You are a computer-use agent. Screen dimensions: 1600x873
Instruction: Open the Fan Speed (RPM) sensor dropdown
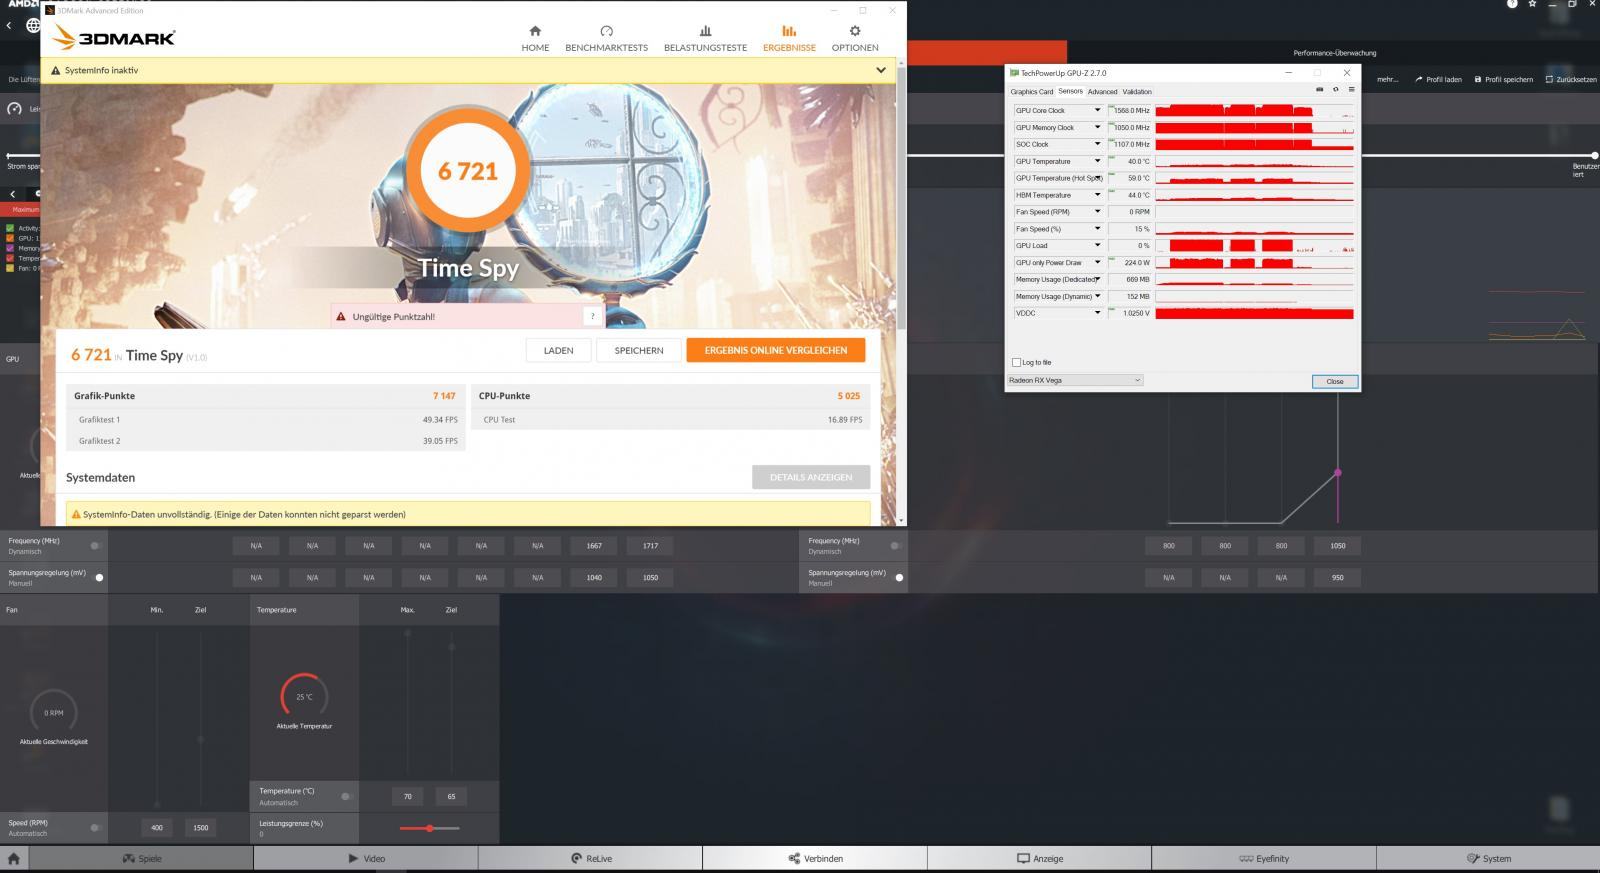pos(1097,212)
